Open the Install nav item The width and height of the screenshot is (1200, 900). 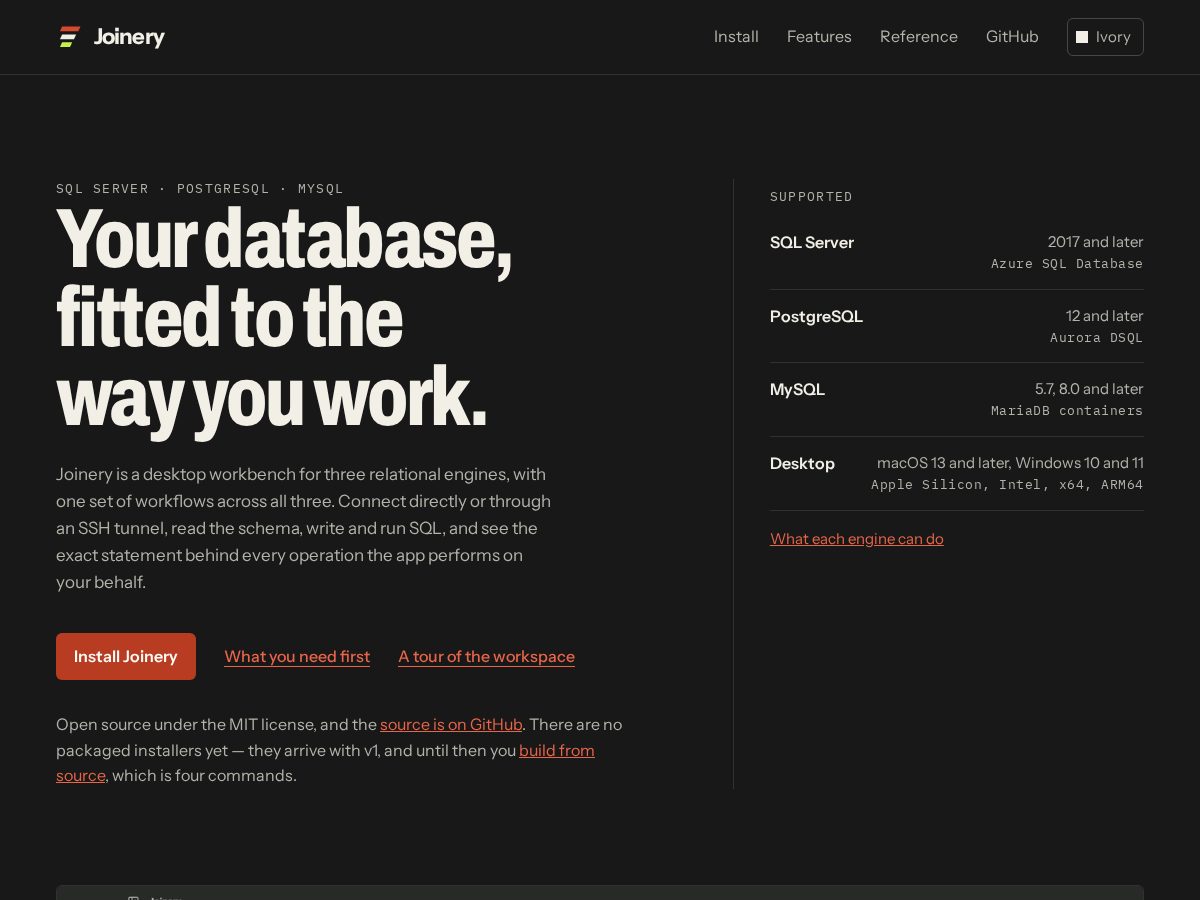tap(736, 37)
